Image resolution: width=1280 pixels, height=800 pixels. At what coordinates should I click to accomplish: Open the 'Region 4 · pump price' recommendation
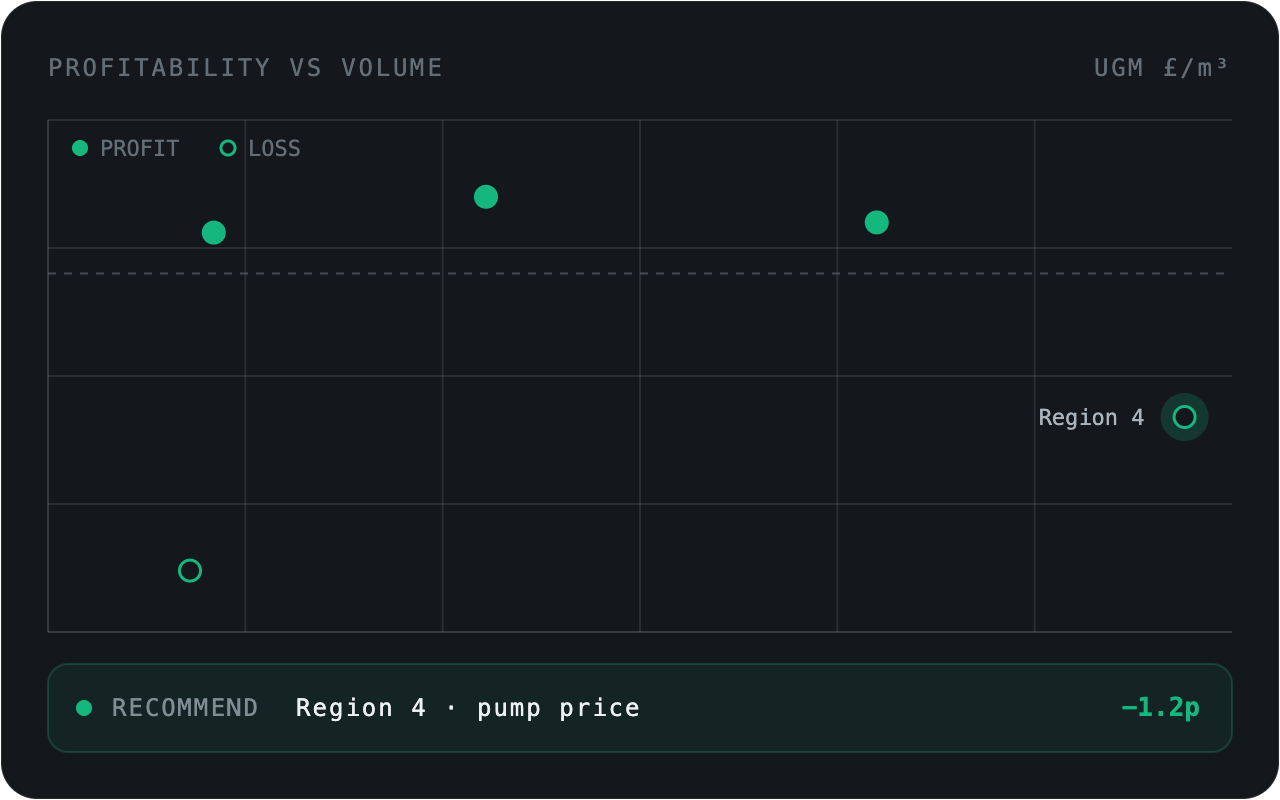640,708
